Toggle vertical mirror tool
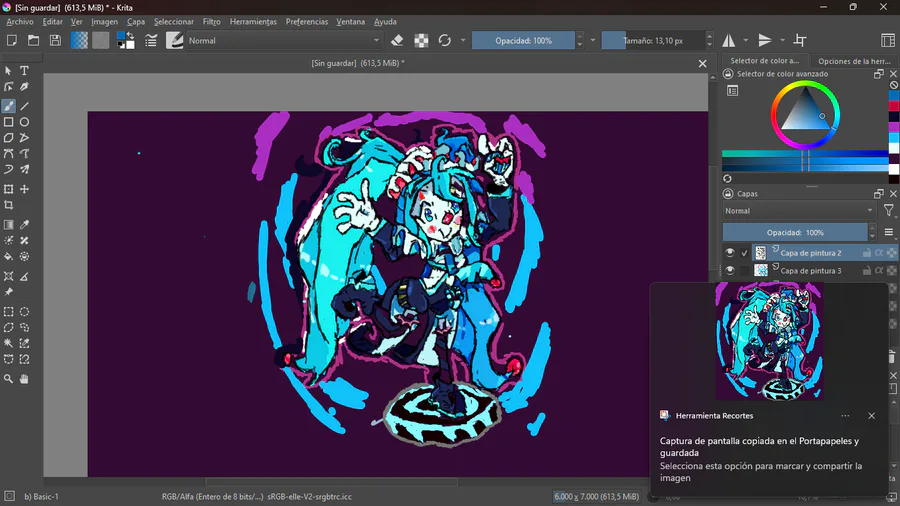The image size is (900, 506). (x=765, y=40)
